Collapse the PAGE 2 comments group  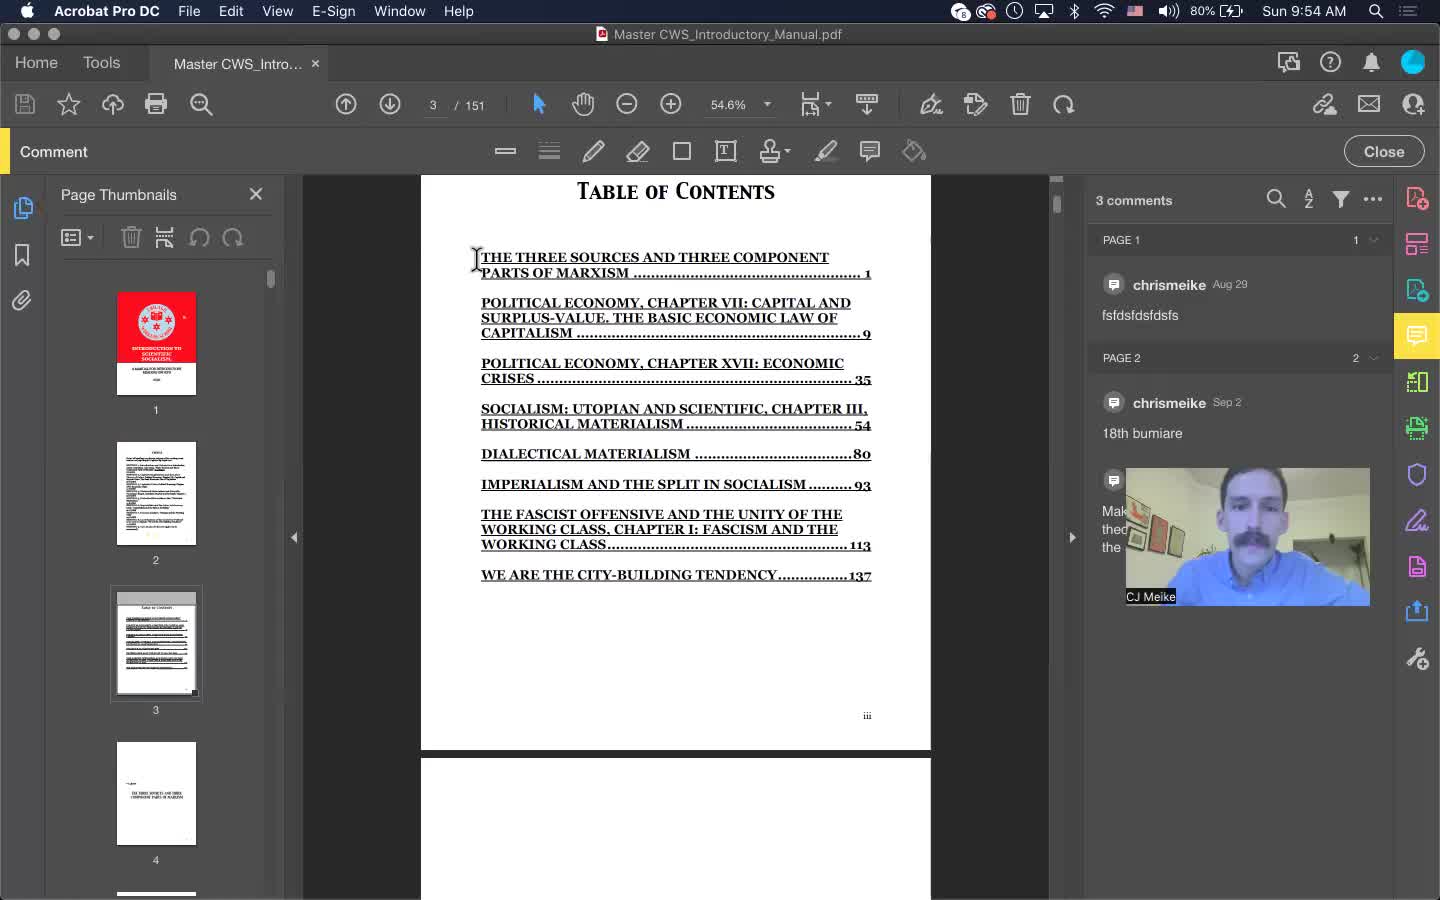(1374, 358)
